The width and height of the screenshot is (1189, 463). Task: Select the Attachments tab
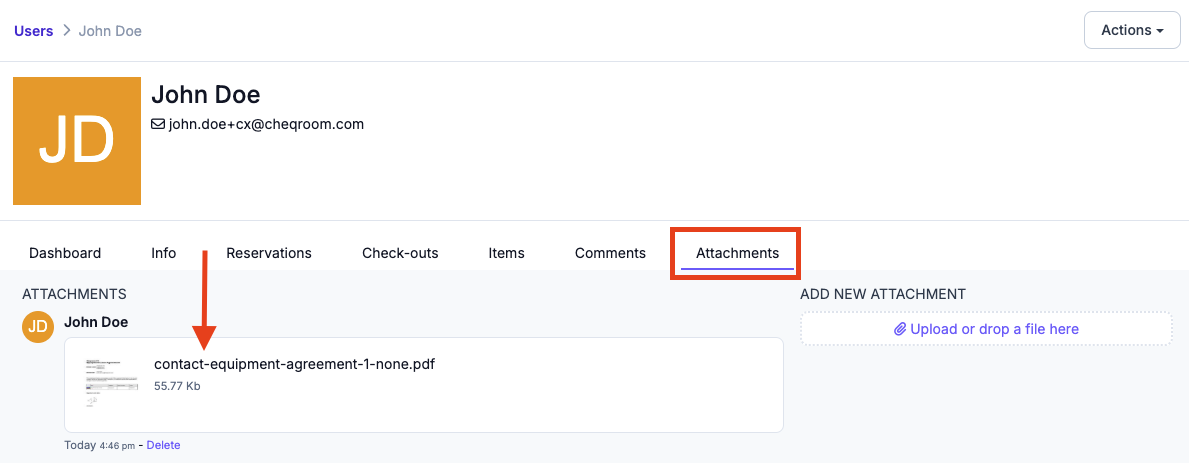coord(737,253)
